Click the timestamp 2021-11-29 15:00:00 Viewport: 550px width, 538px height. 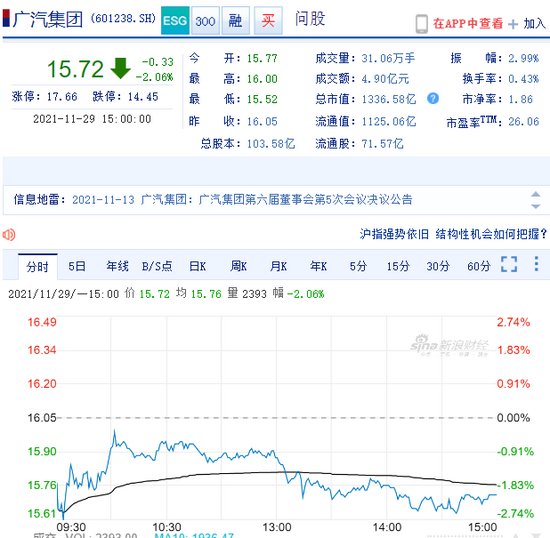[92, 119]
